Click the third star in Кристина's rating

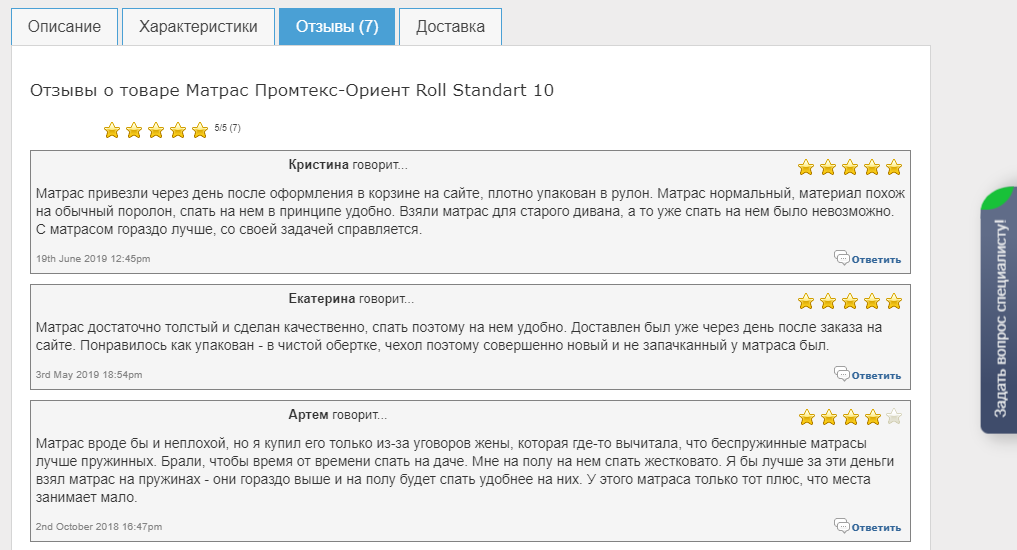(850, 167)
